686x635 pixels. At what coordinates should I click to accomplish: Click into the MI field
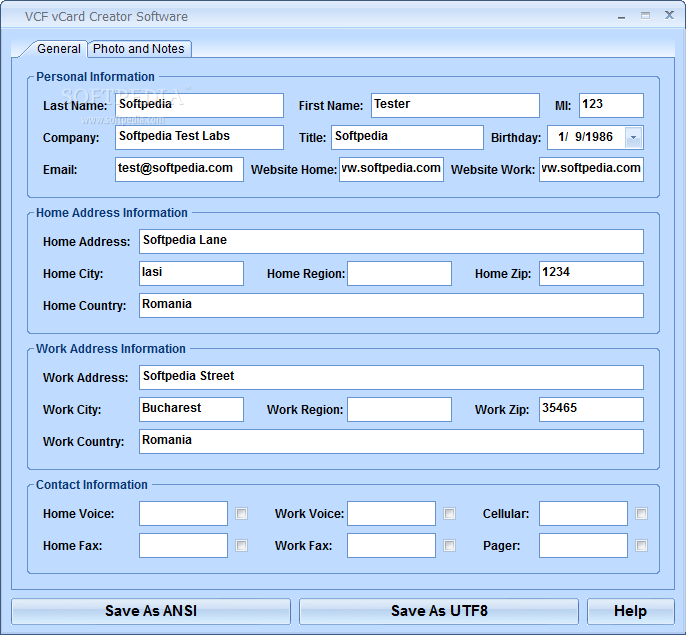coord(611,105)
